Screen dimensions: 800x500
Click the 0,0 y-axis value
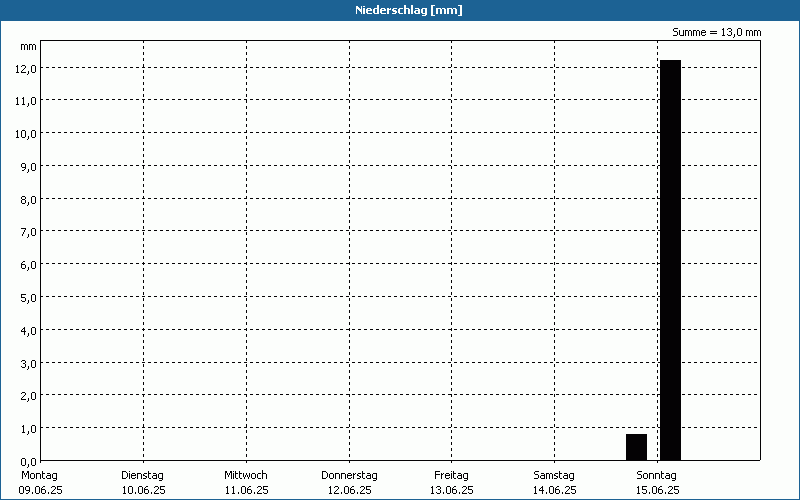pyautogui.click(x=28, y=462)
